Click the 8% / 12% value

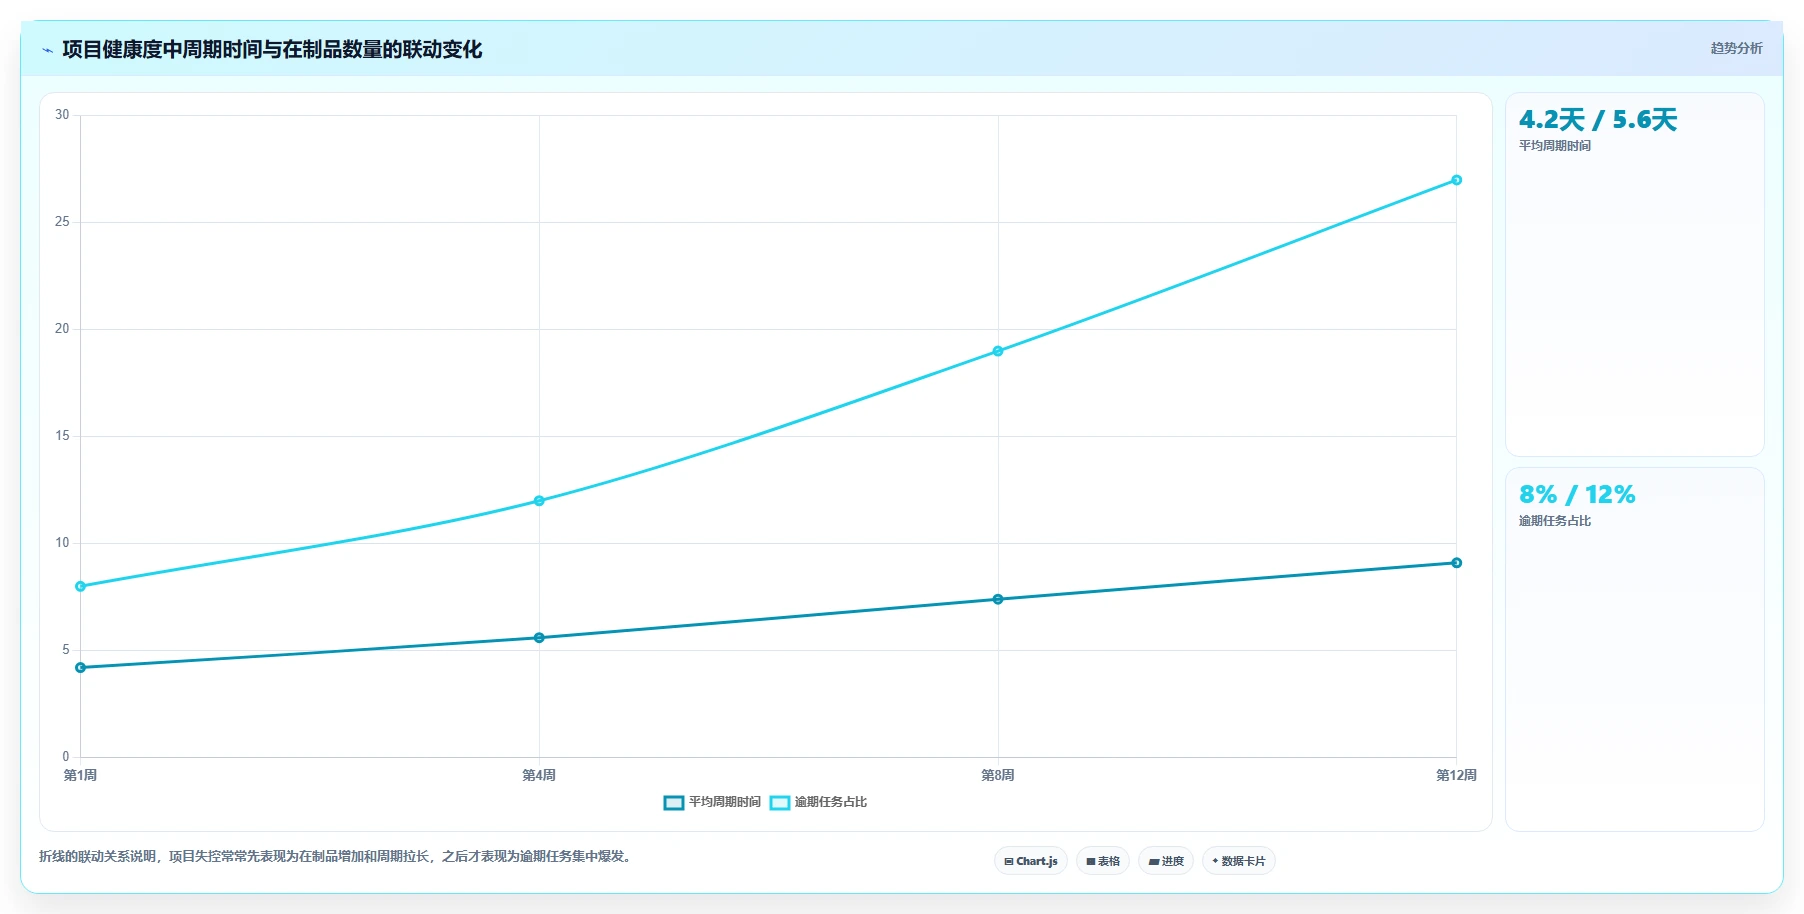[1577, 495]
